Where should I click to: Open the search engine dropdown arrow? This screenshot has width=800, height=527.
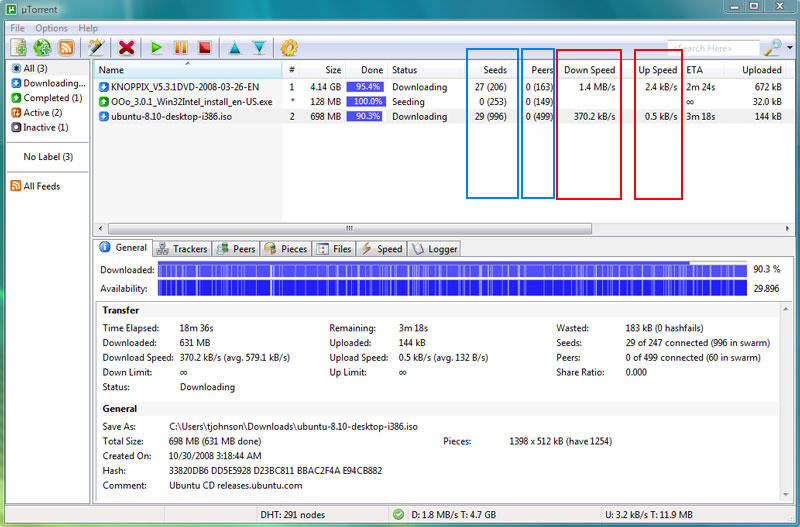(x=790, y=48)
